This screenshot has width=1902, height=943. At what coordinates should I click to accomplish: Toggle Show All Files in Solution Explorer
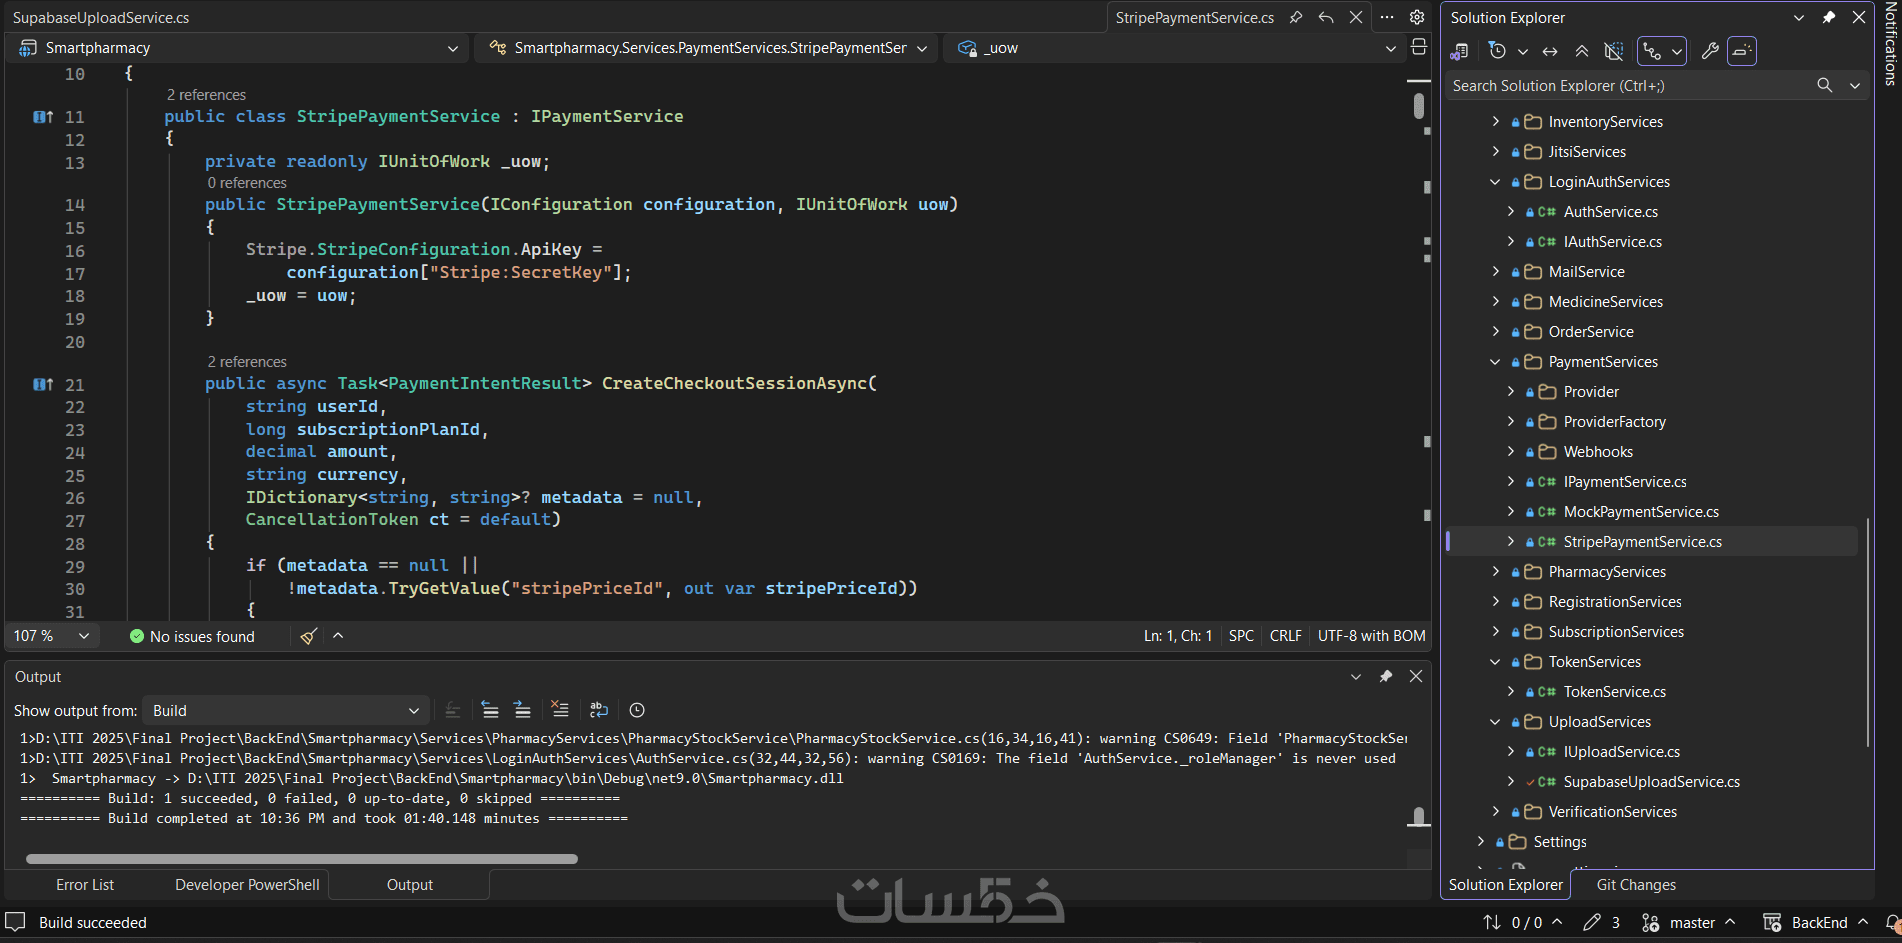1613,51
